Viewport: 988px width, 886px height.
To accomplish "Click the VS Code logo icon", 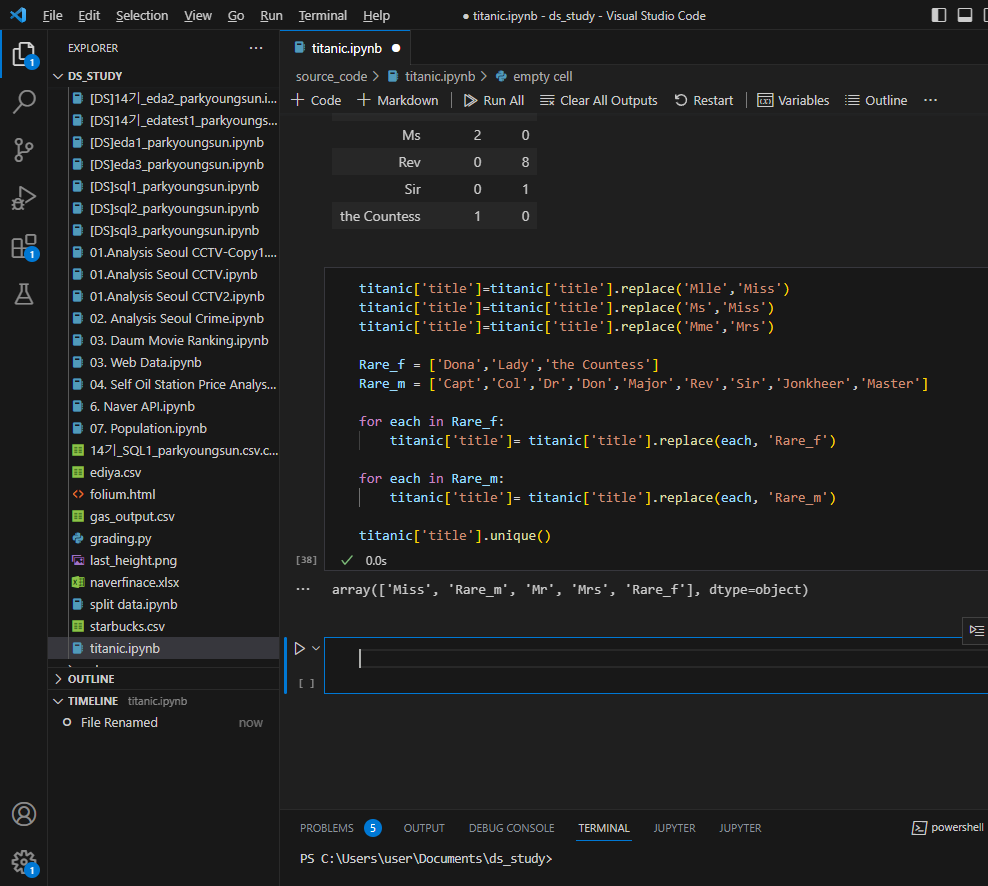I will coord(19,15).
